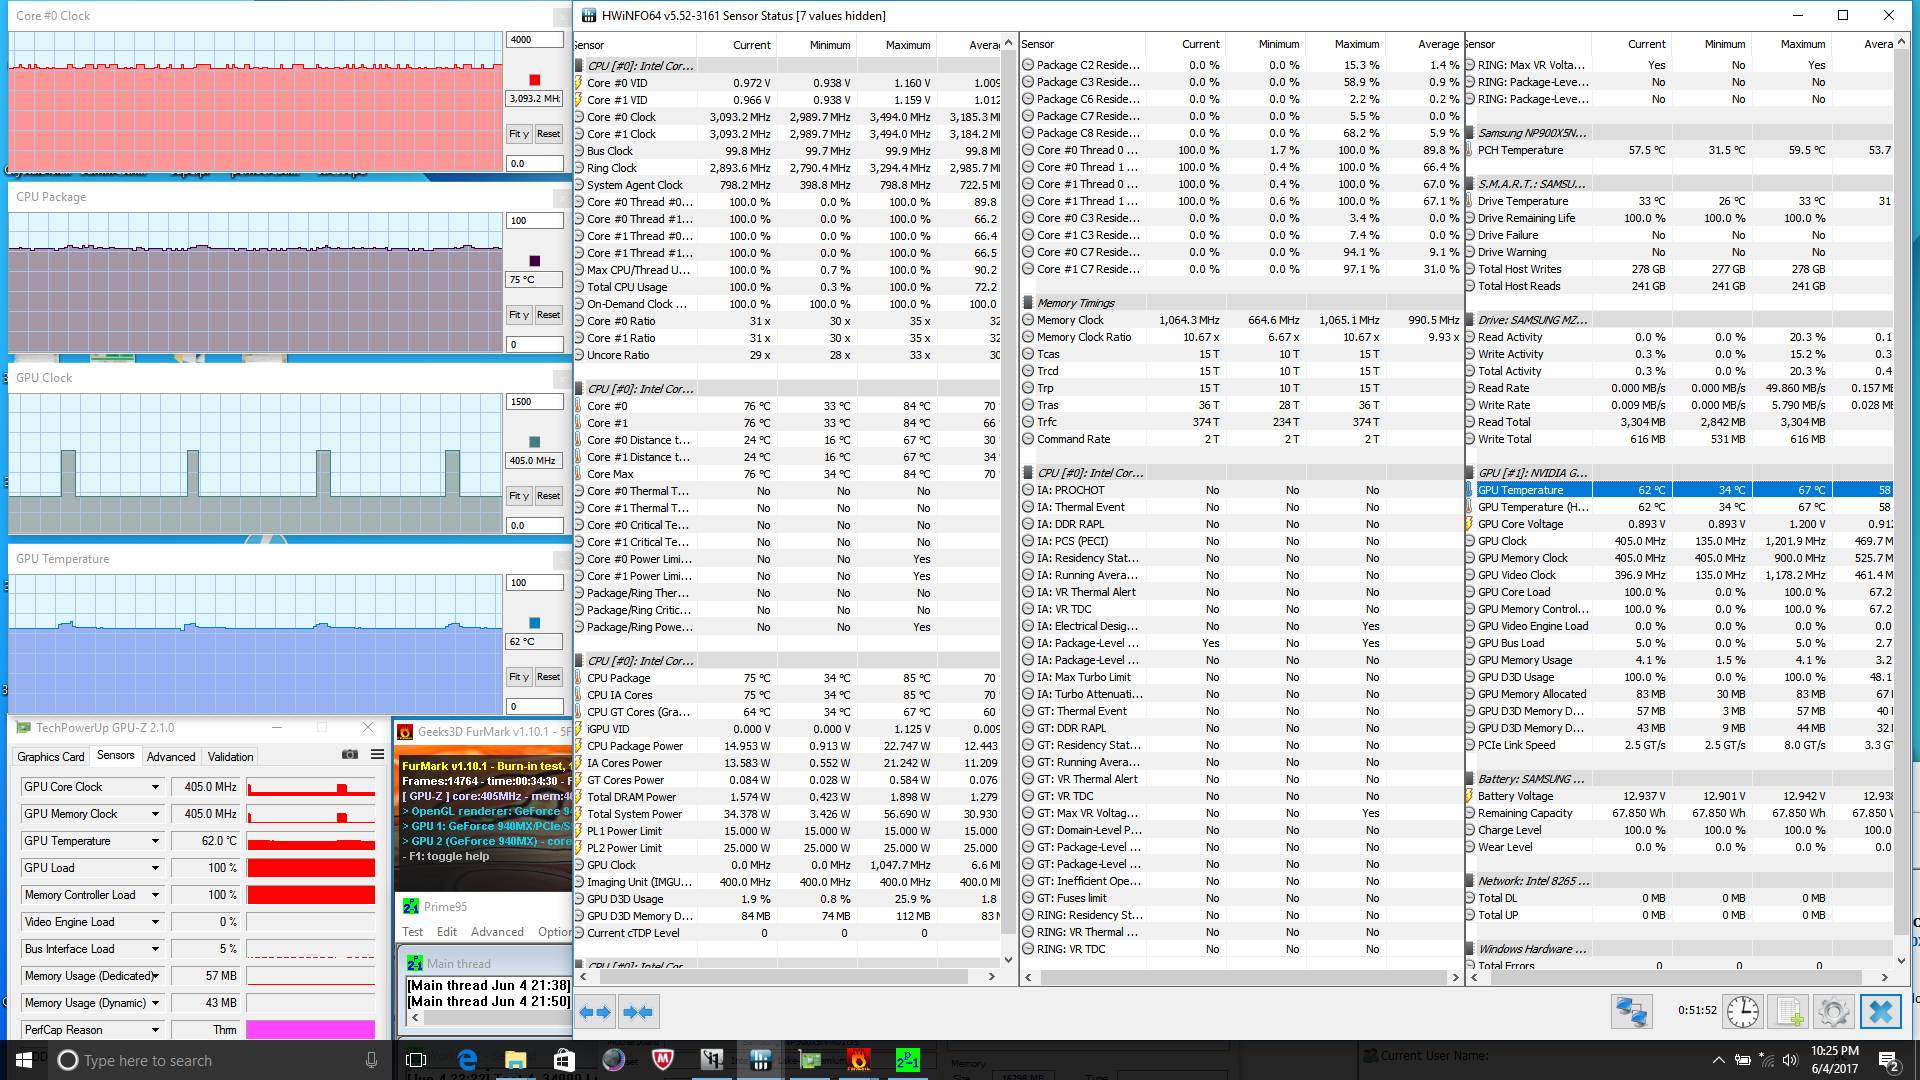The image size is (1920, 1080).
Task: Click HWiNFO expand columns arrows icon
Action: [x=596, y=1012]
